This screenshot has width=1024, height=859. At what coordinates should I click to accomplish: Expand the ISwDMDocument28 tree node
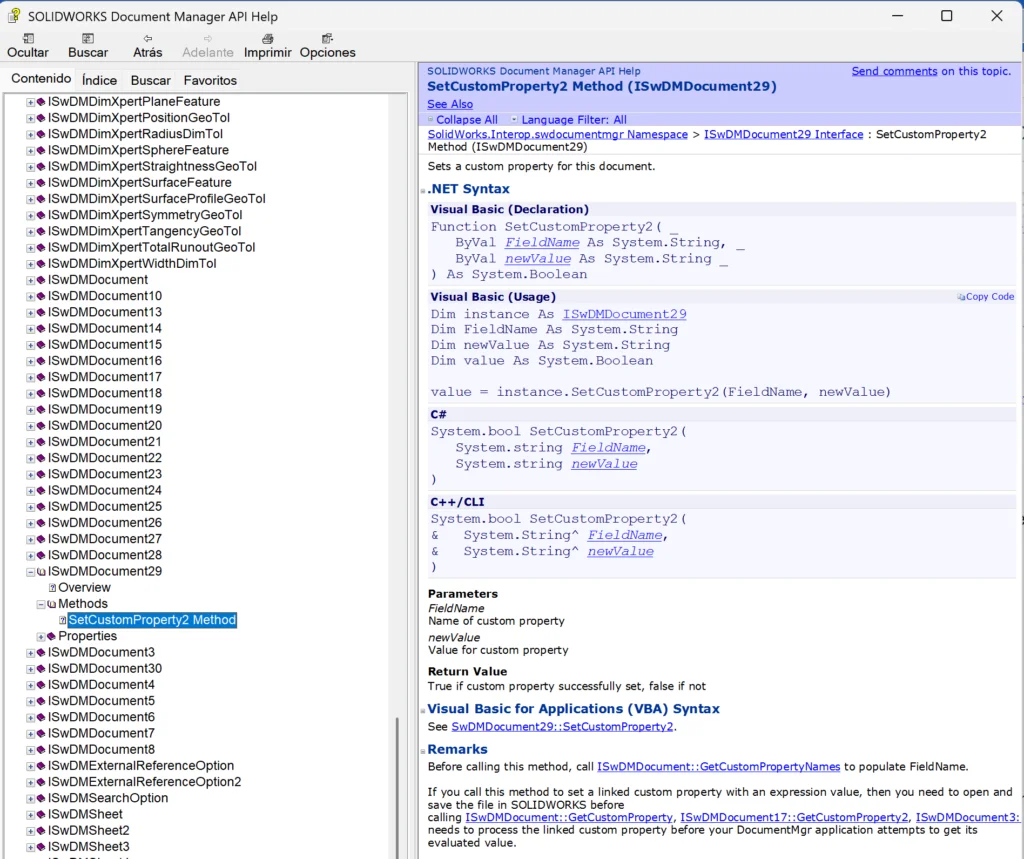pos(30,555)
